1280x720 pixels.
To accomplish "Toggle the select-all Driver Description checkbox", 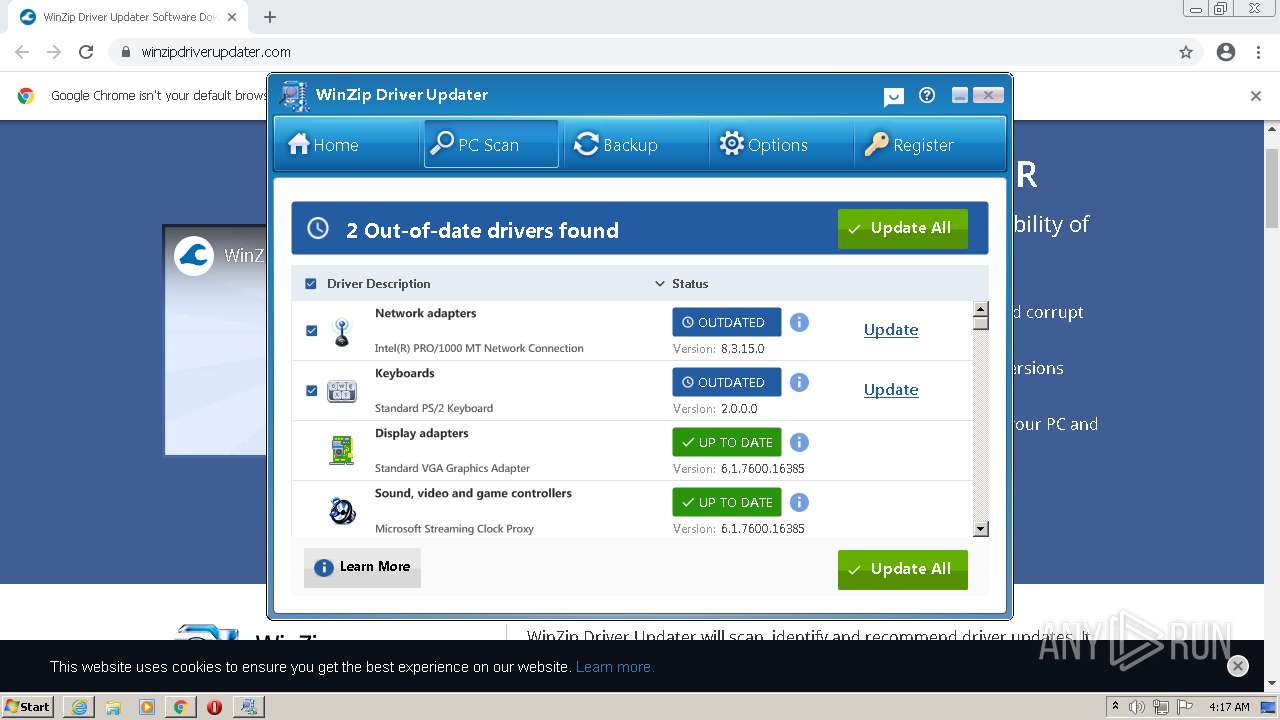I will point(310,284).
